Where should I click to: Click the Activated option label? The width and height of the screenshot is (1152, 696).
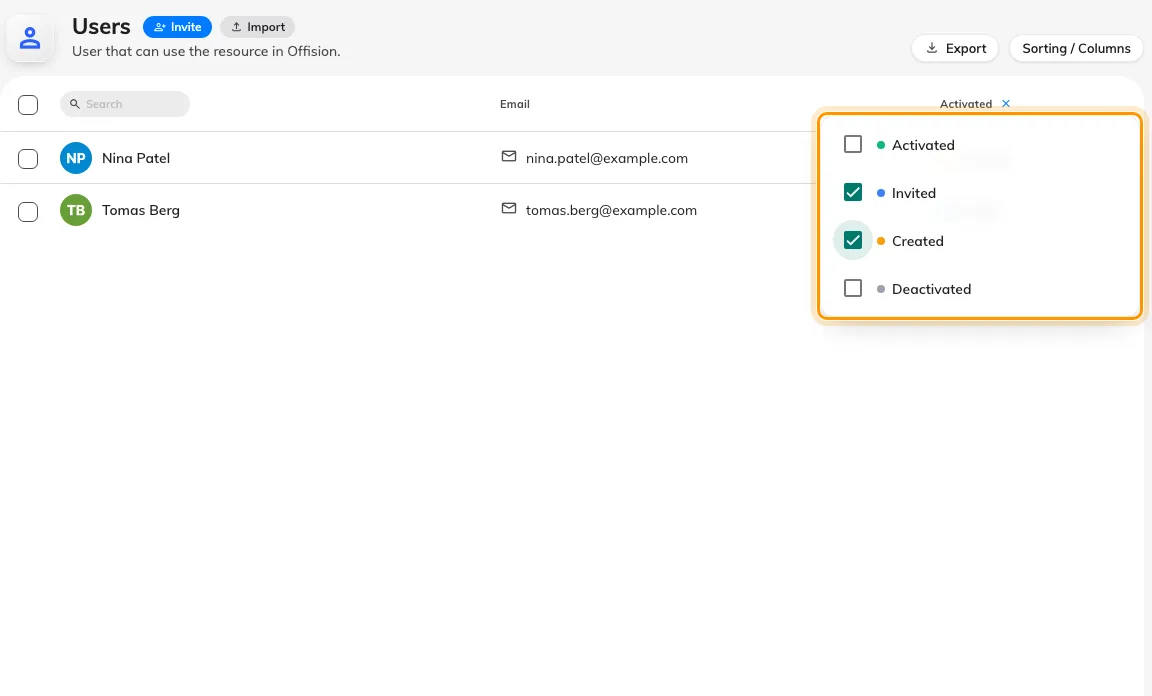[923, 146]
